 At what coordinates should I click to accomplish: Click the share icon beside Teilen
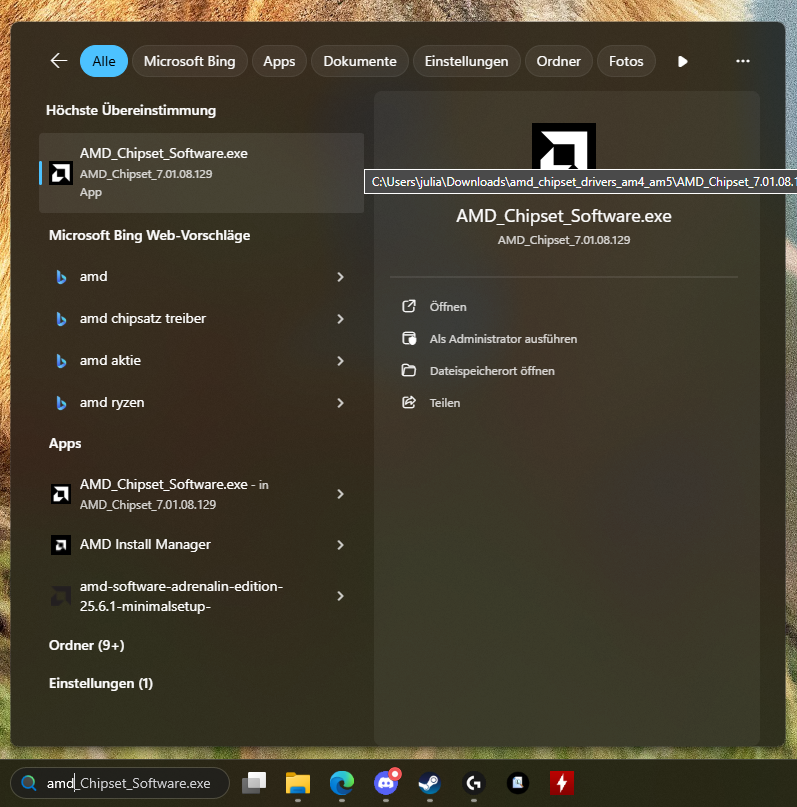click(x=409, y=402)
